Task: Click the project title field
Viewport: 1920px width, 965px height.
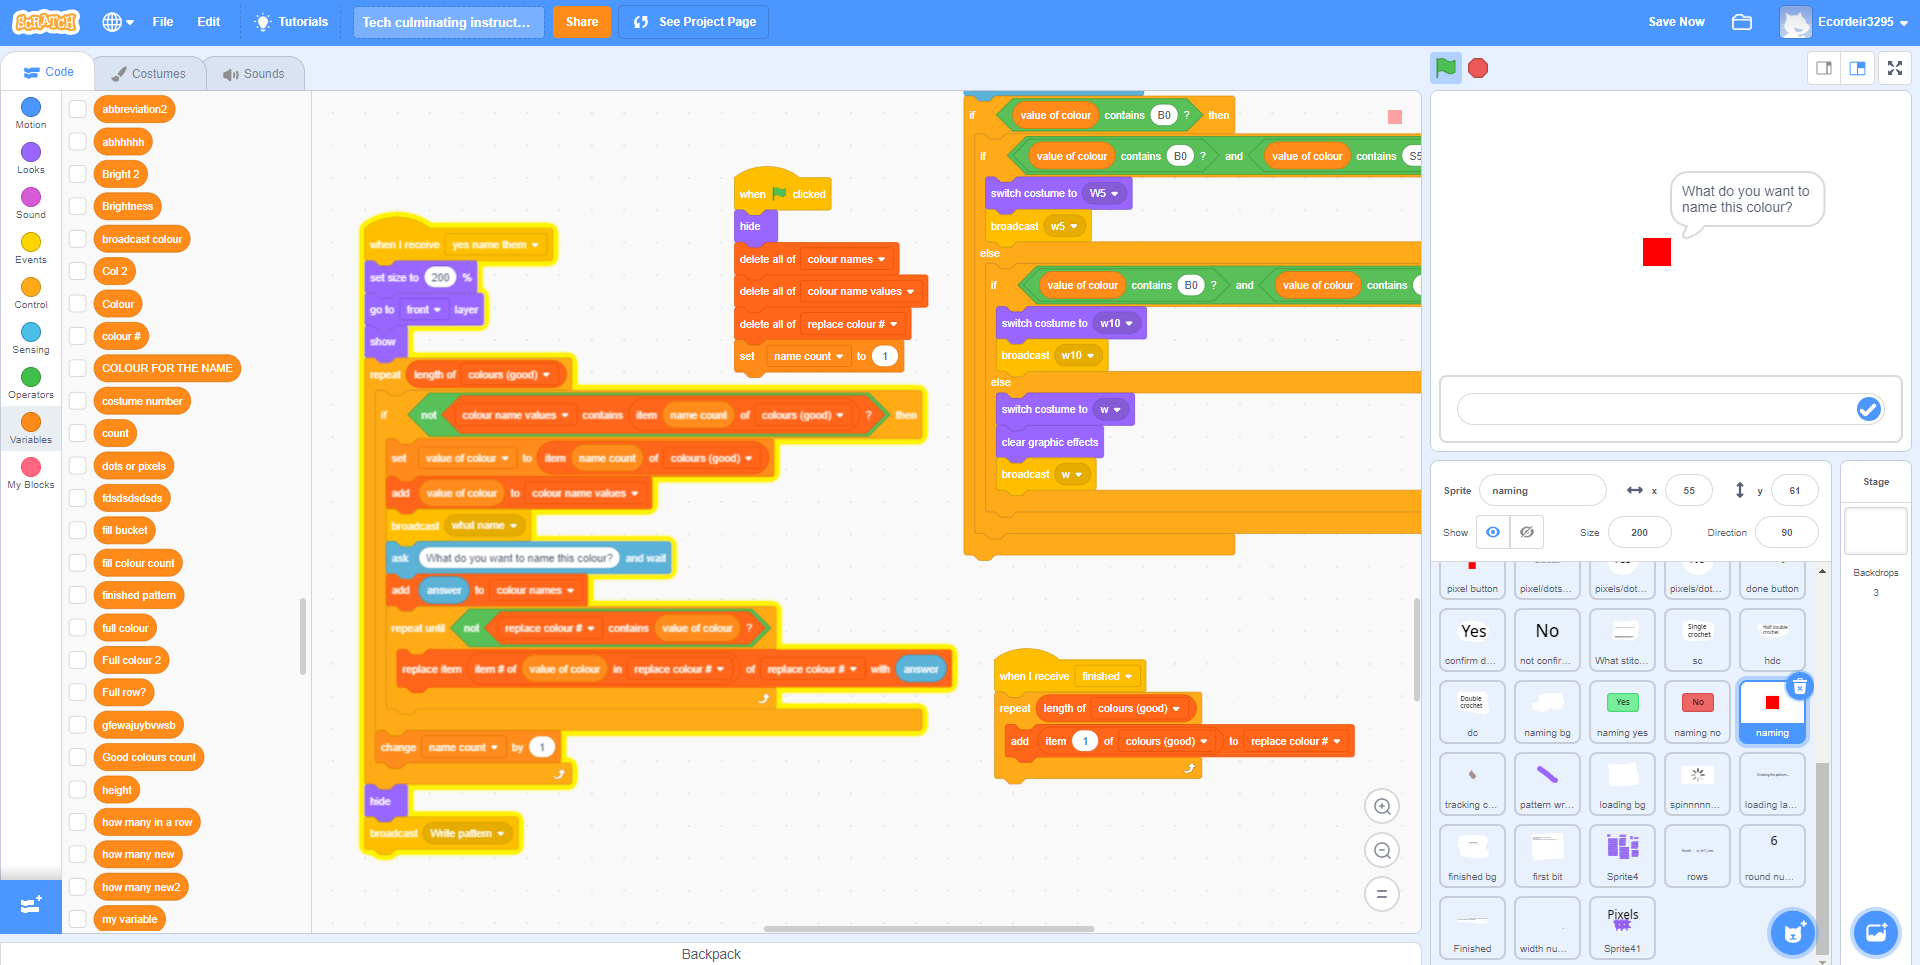Action: [x=449, y=22]
